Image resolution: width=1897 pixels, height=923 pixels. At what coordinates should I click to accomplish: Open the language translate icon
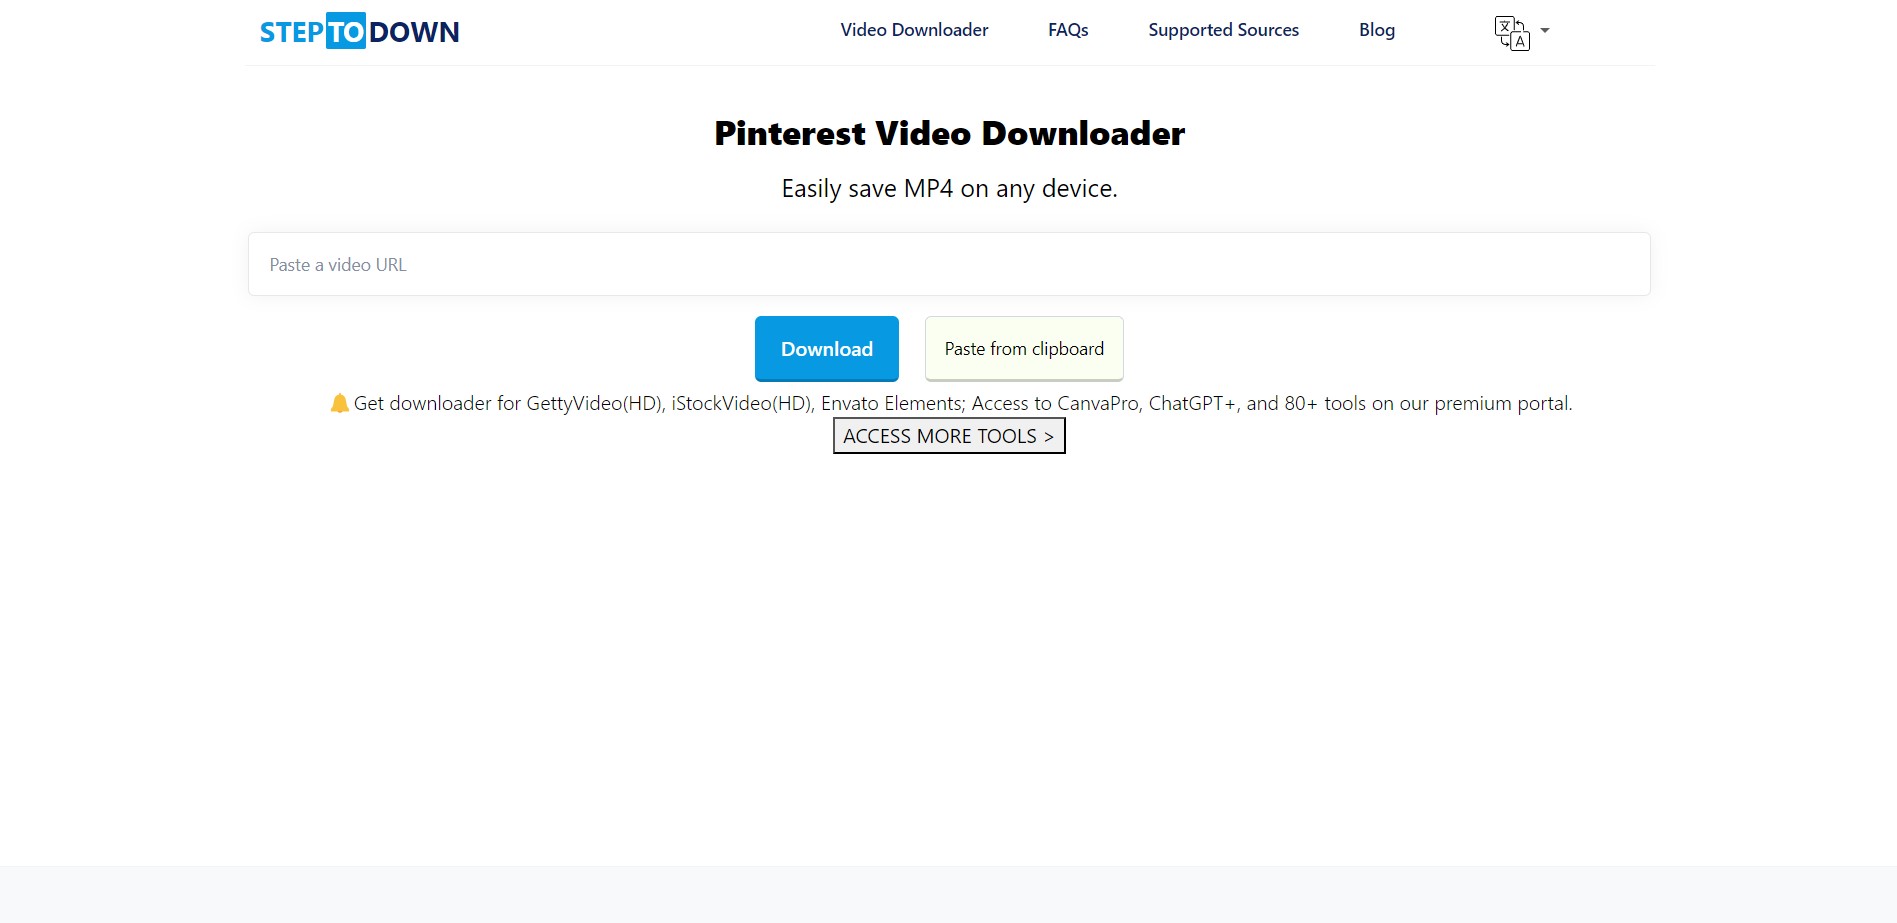[x=1511, y=32]
